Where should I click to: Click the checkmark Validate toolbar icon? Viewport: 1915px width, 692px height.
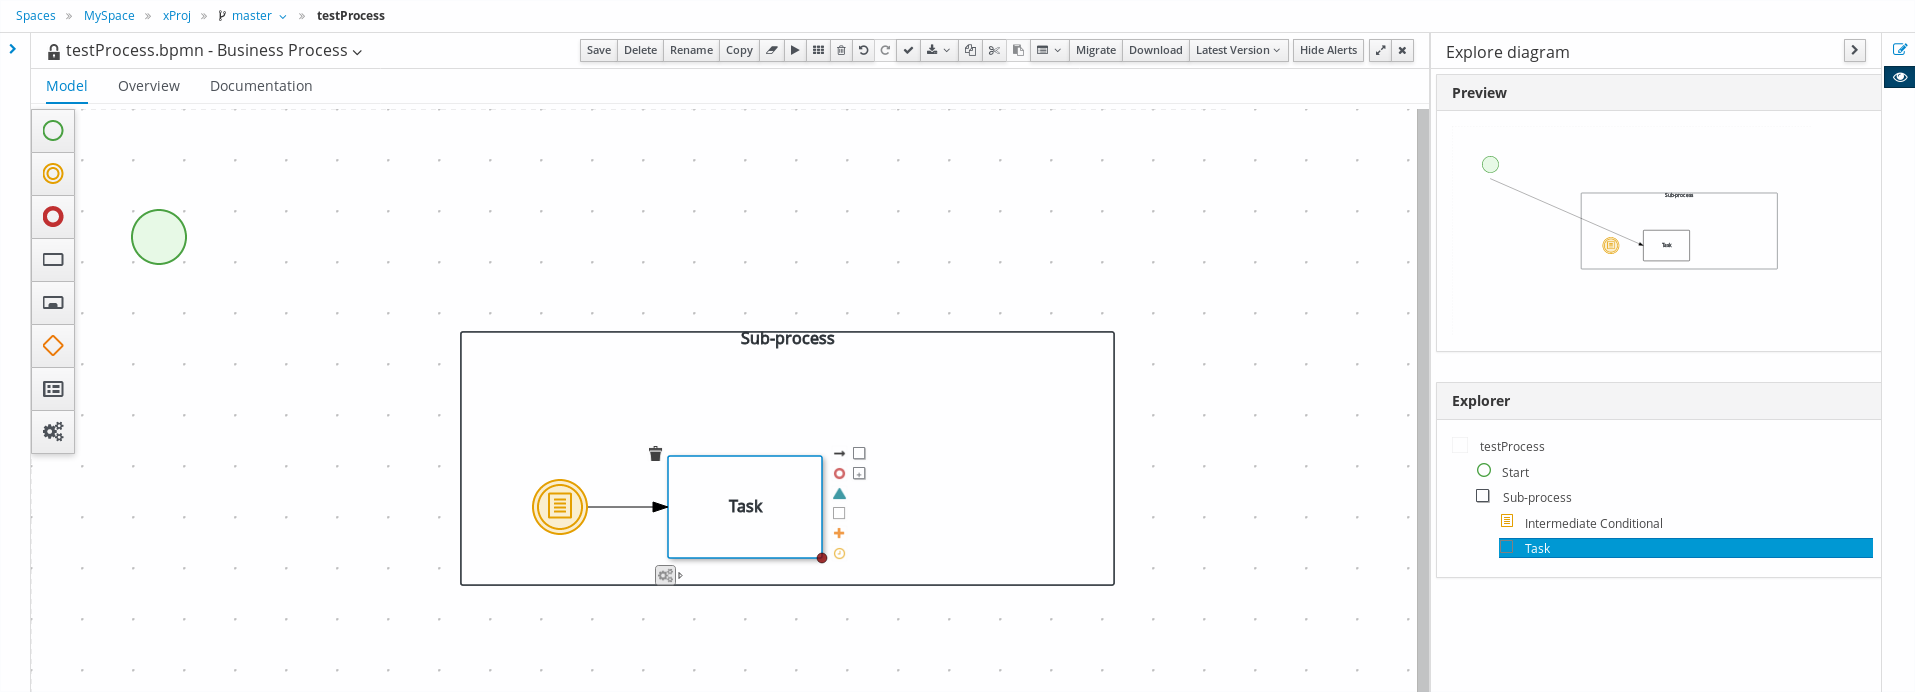pos(908,50)
